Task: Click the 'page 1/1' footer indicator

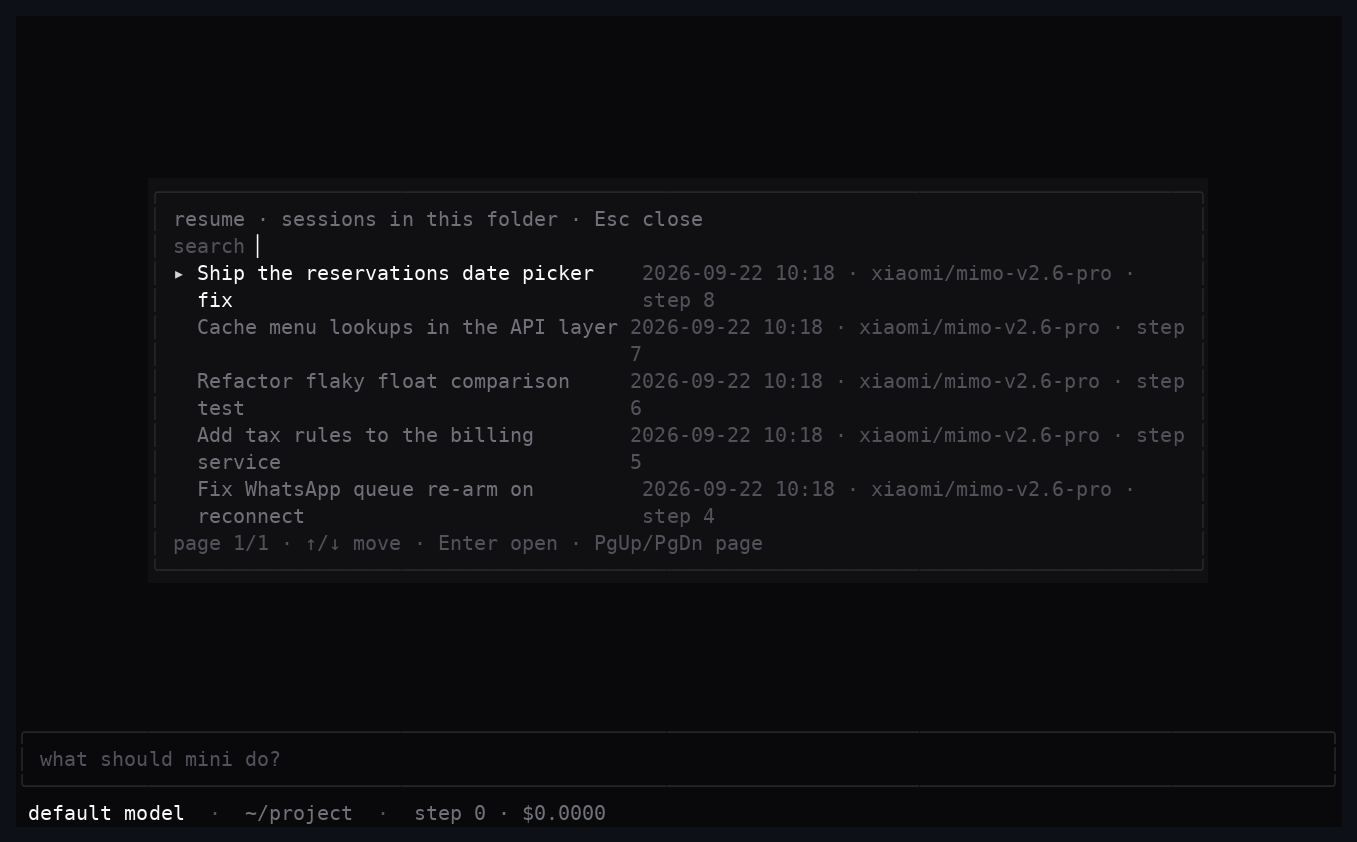Action: pos(221,543)
